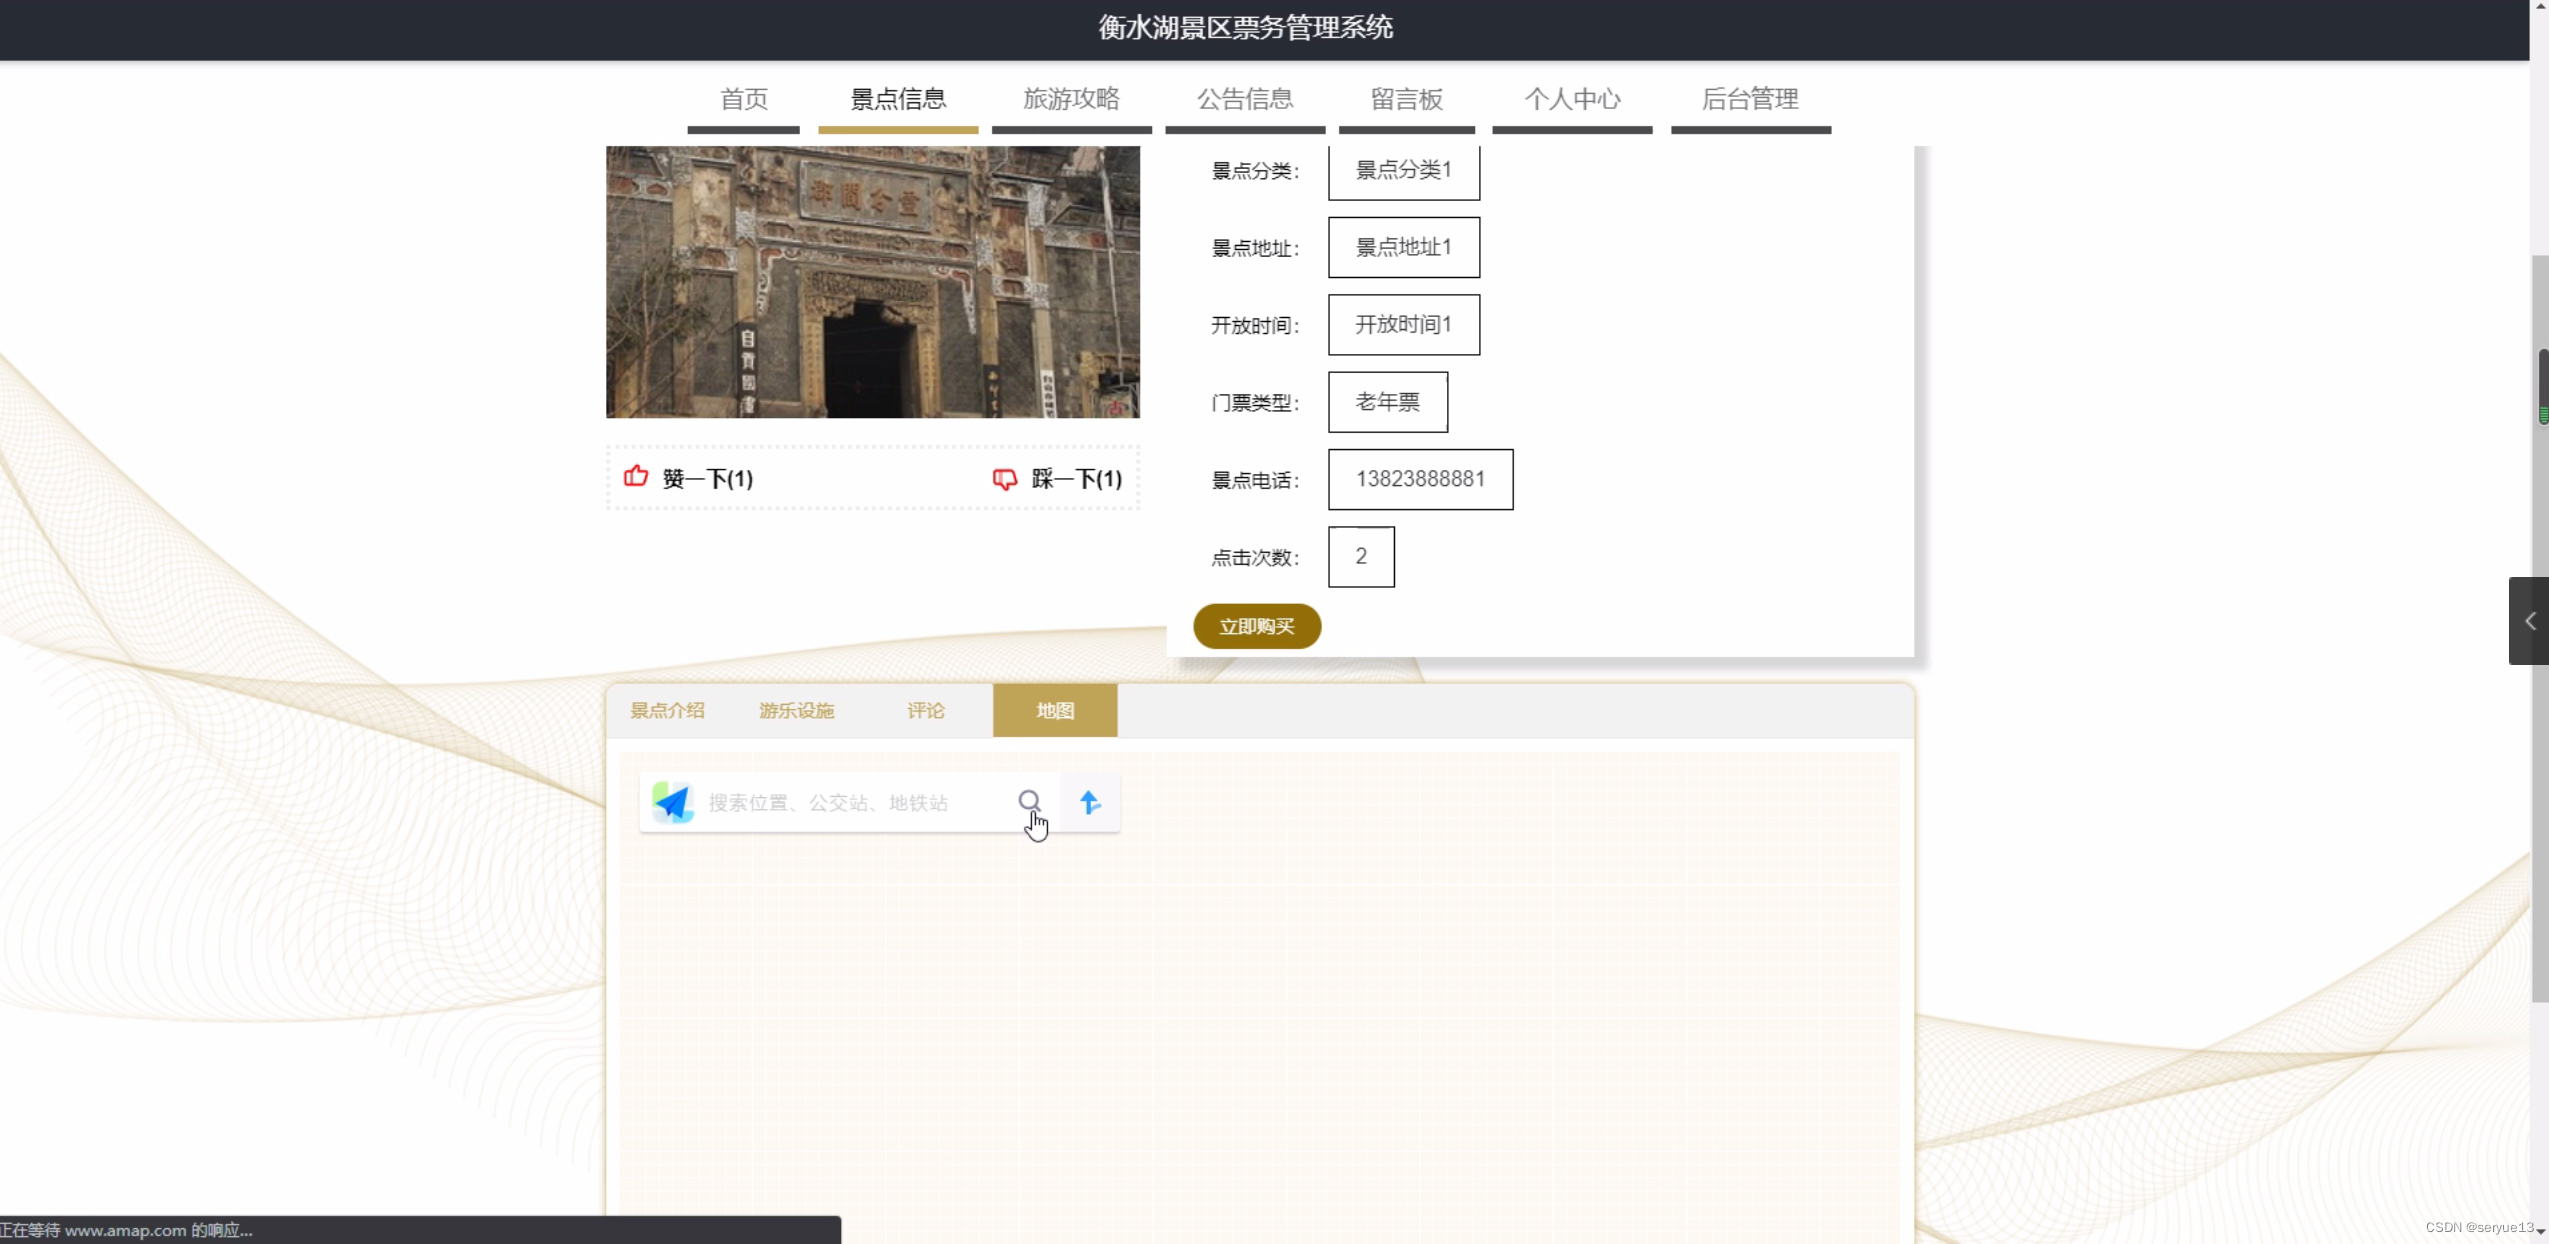Open 个人中心 in navigation
The width and height of the screenshot is (2549, 1244).
[x=1572, y=99]
